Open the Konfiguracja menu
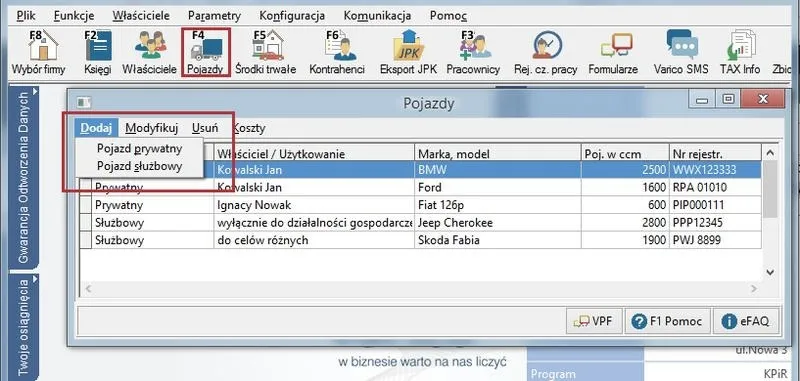 (x=292, y=16)
